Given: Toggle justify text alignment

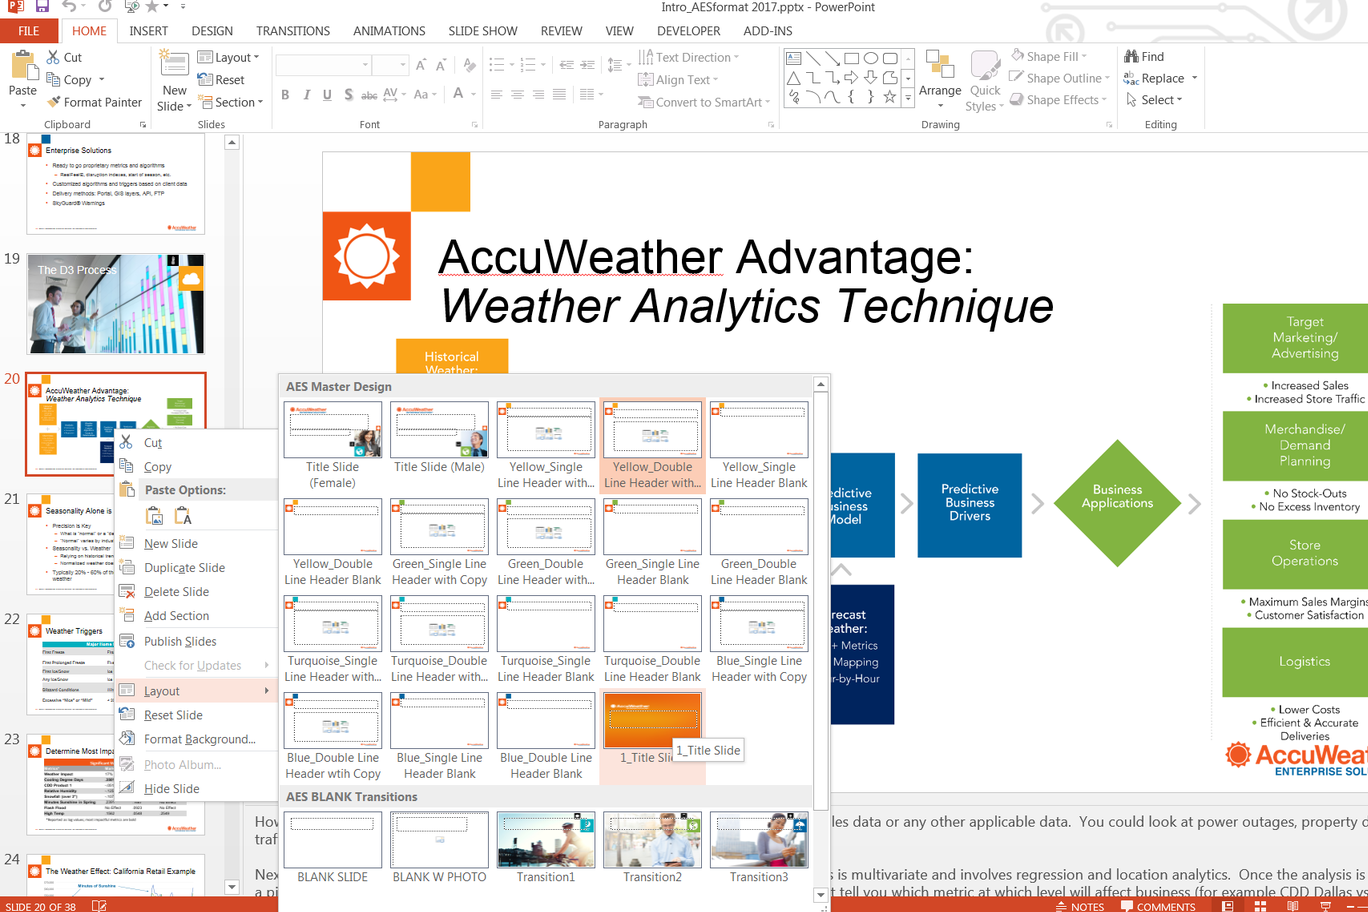Looking at the screenshot, I should click(559, 95).
